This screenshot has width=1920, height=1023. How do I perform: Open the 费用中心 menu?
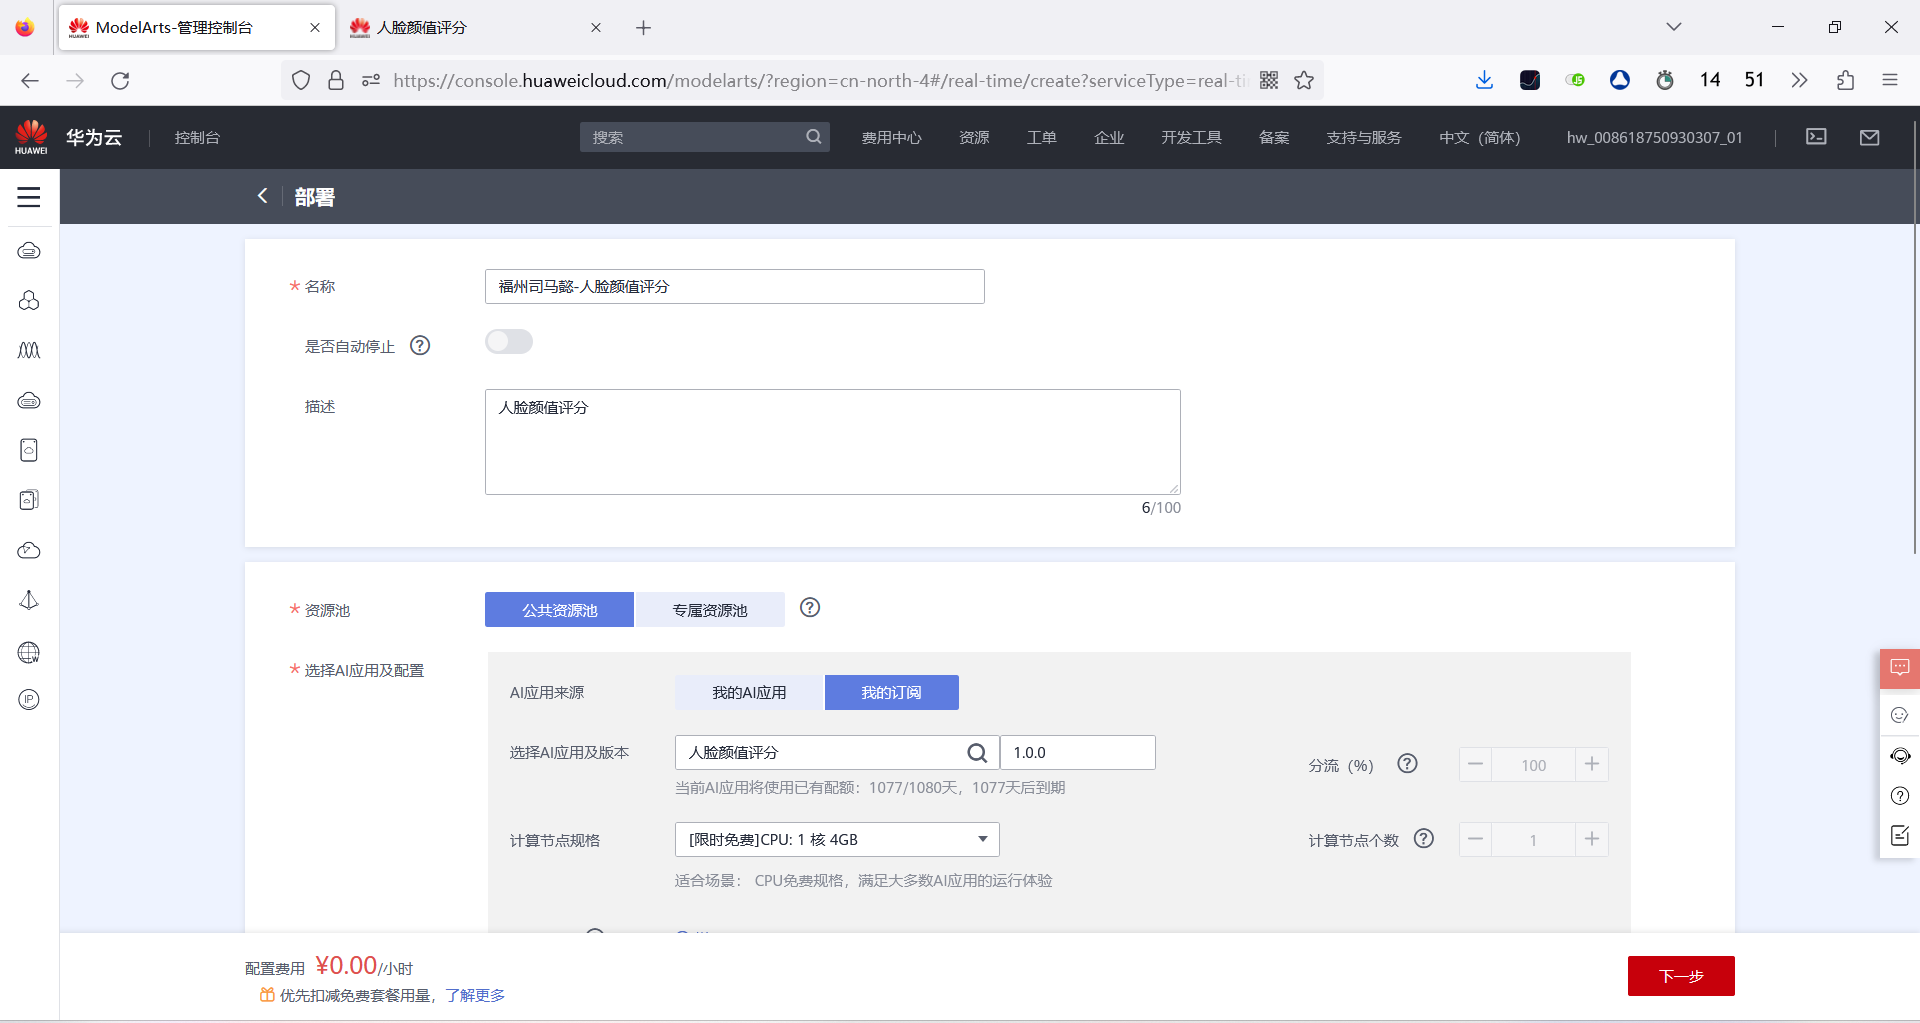[x=891, y=137]
